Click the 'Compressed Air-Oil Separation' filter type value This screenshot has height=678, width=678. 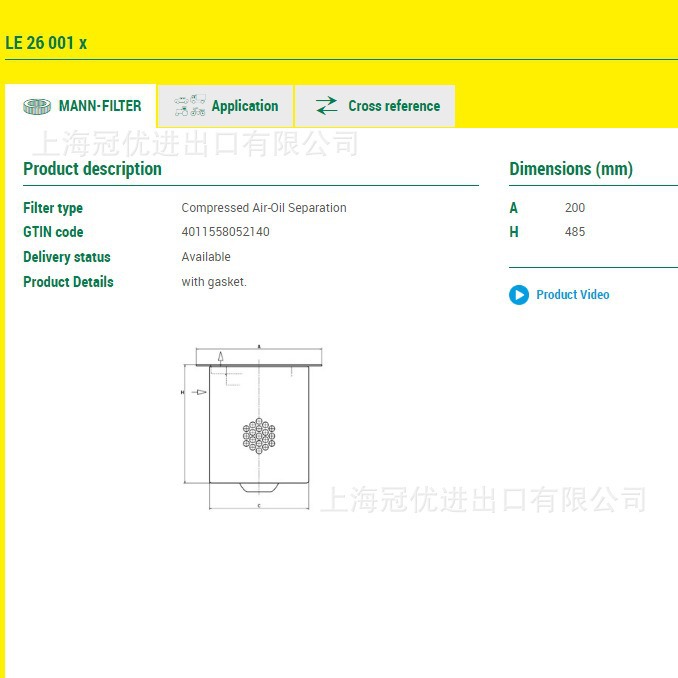pyautogui.click(x=264, y=208)
